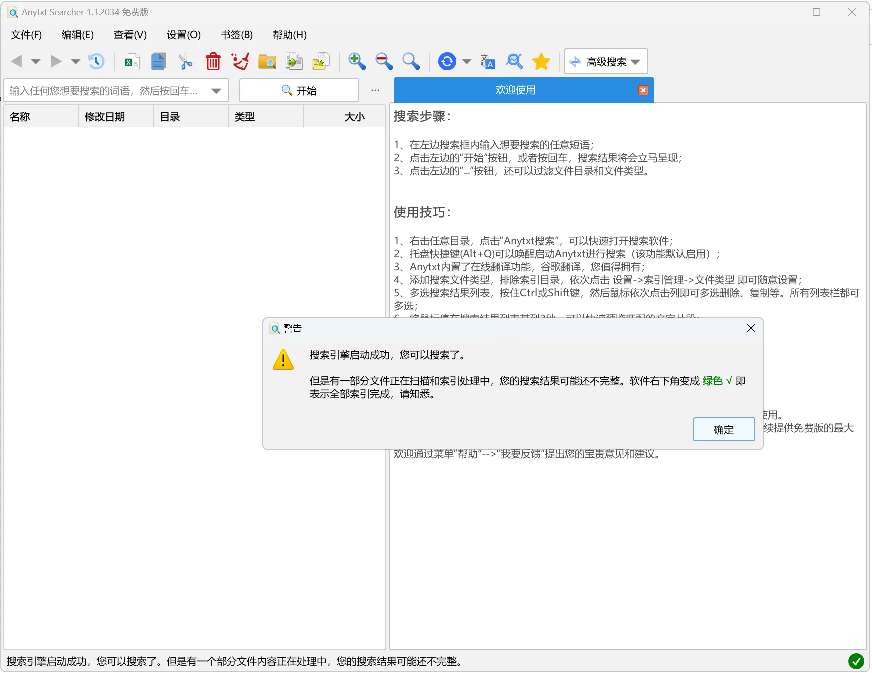Viewport: 872px width, 673px height.
Task: Open the 查看(V) menu
Action: tap(130, 34)
